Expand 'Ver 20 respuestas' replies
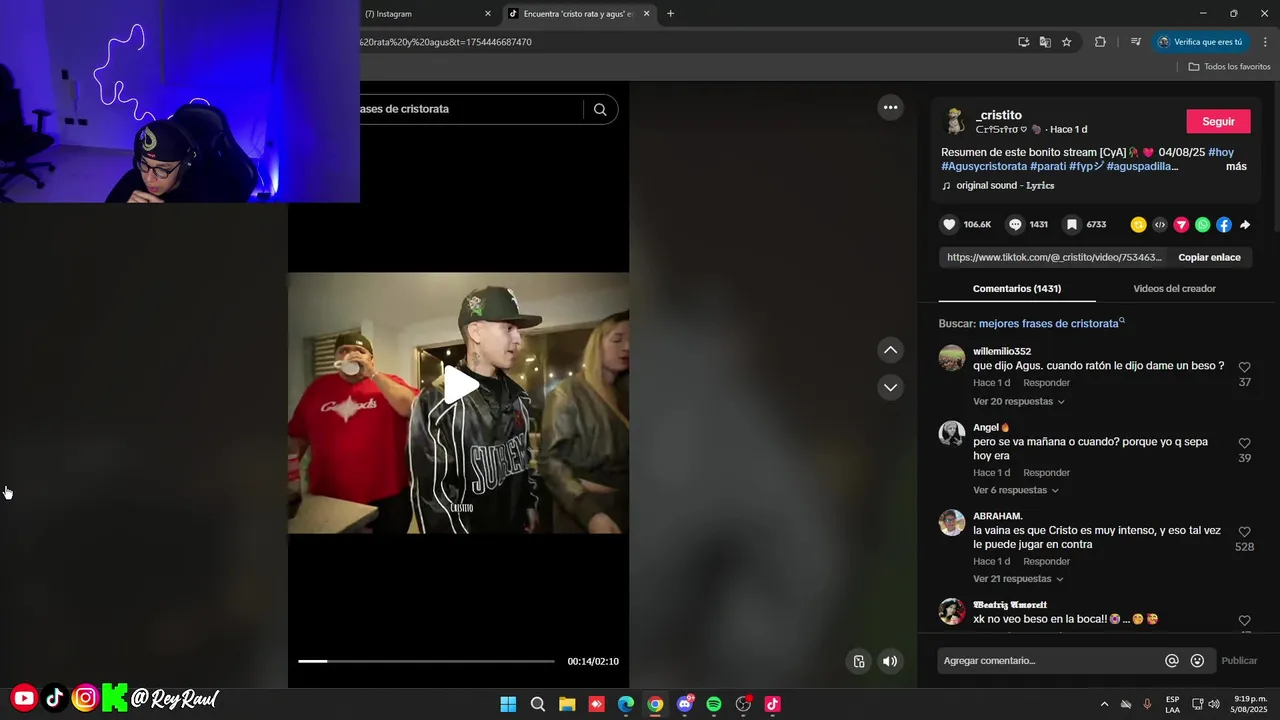The width and height of the screenshot is (1280, 720). [1019, 402]
